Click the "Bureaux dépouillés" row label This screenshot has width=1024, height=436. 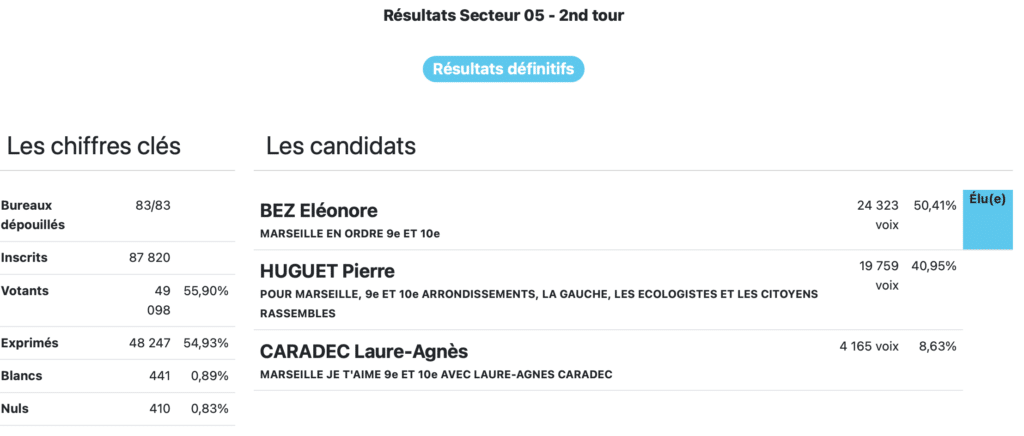(x=33, y=215)
